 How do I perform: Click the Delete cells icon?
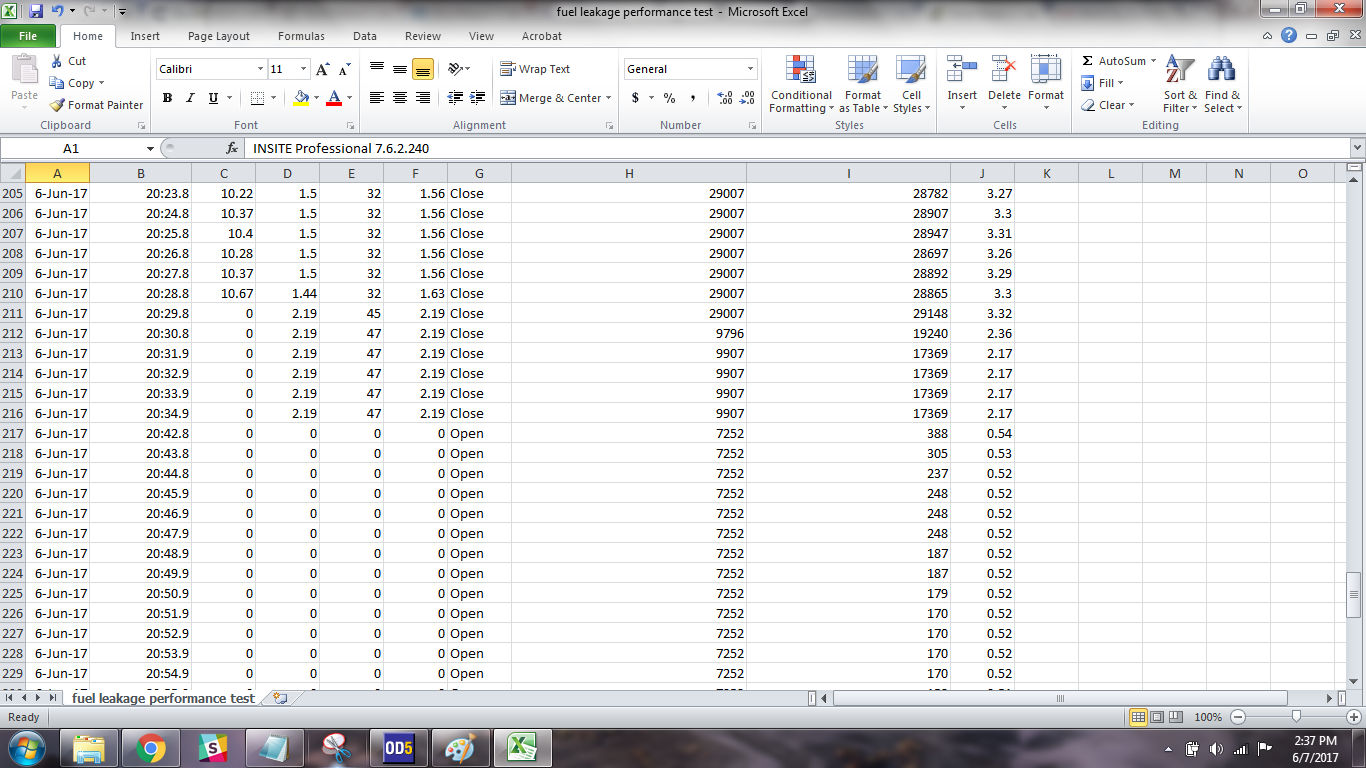[x=1004, y=69]
